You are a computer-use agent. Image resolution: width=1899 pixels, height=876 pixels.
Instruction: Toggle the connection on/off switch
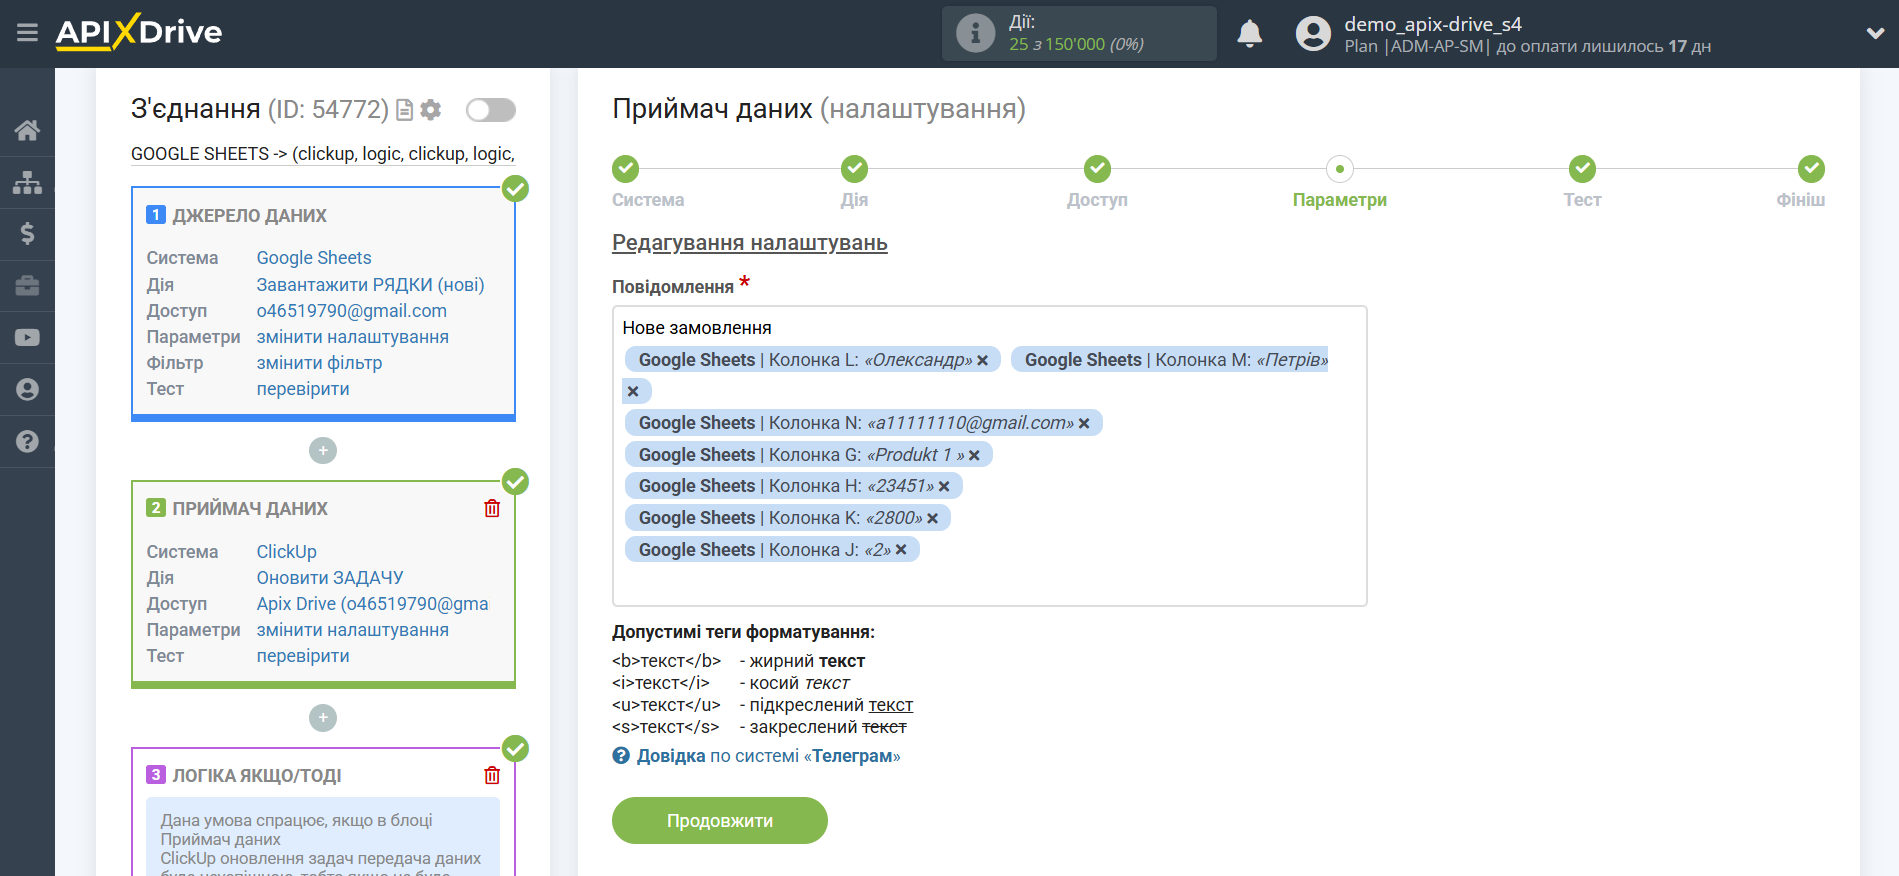tap(491, 110)
